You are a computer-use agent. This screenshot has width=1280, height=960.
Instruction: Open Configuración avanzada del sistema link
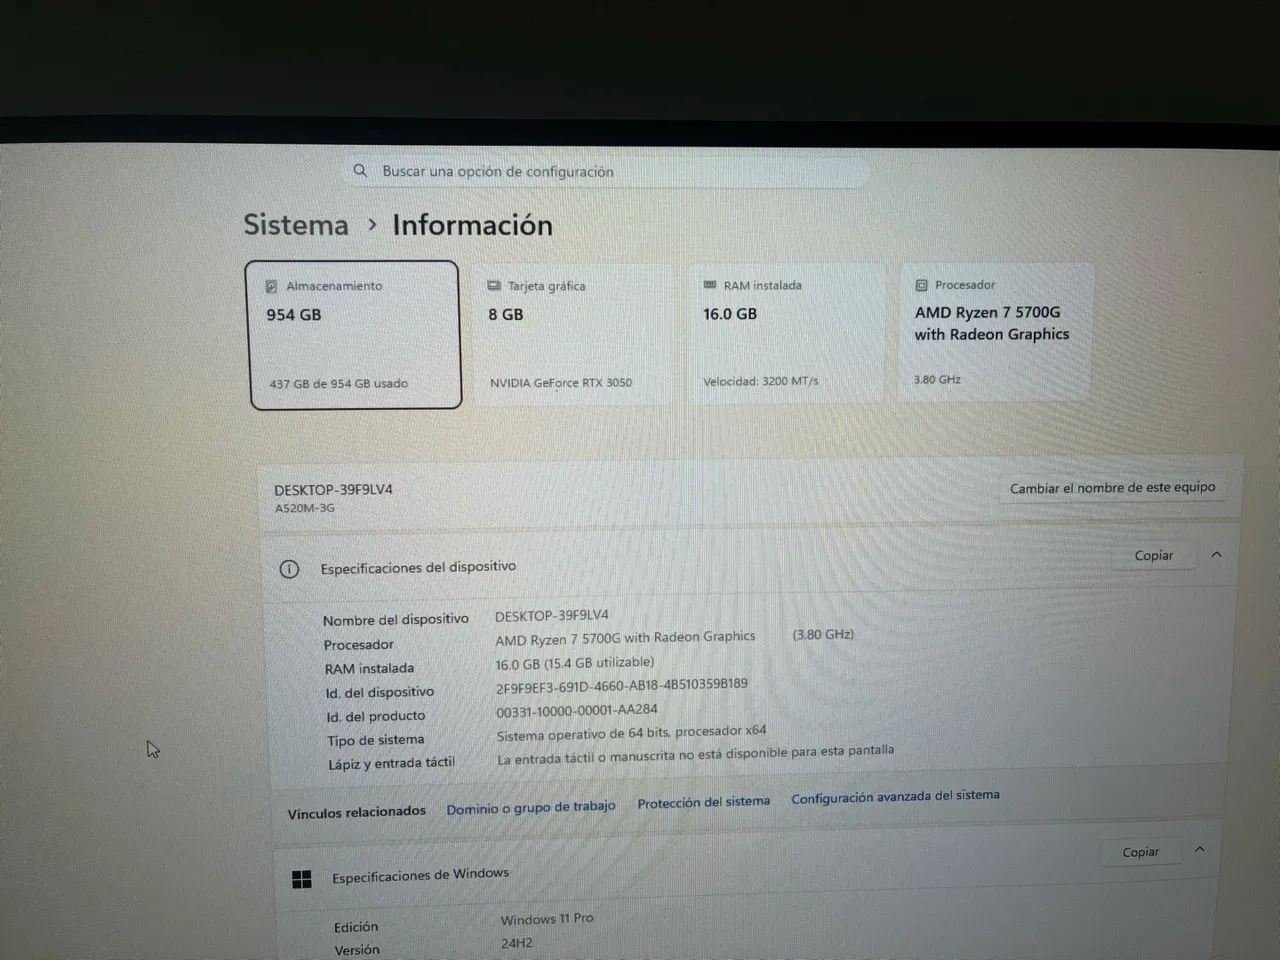coord(895,796)
